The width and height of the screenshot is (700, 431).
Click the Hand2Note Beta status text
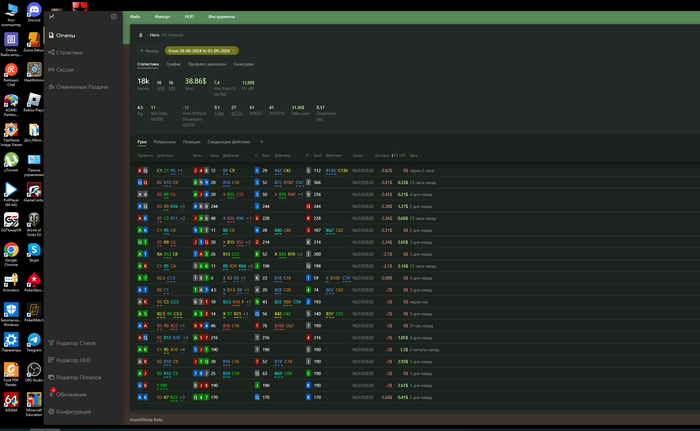click(146, 420)
